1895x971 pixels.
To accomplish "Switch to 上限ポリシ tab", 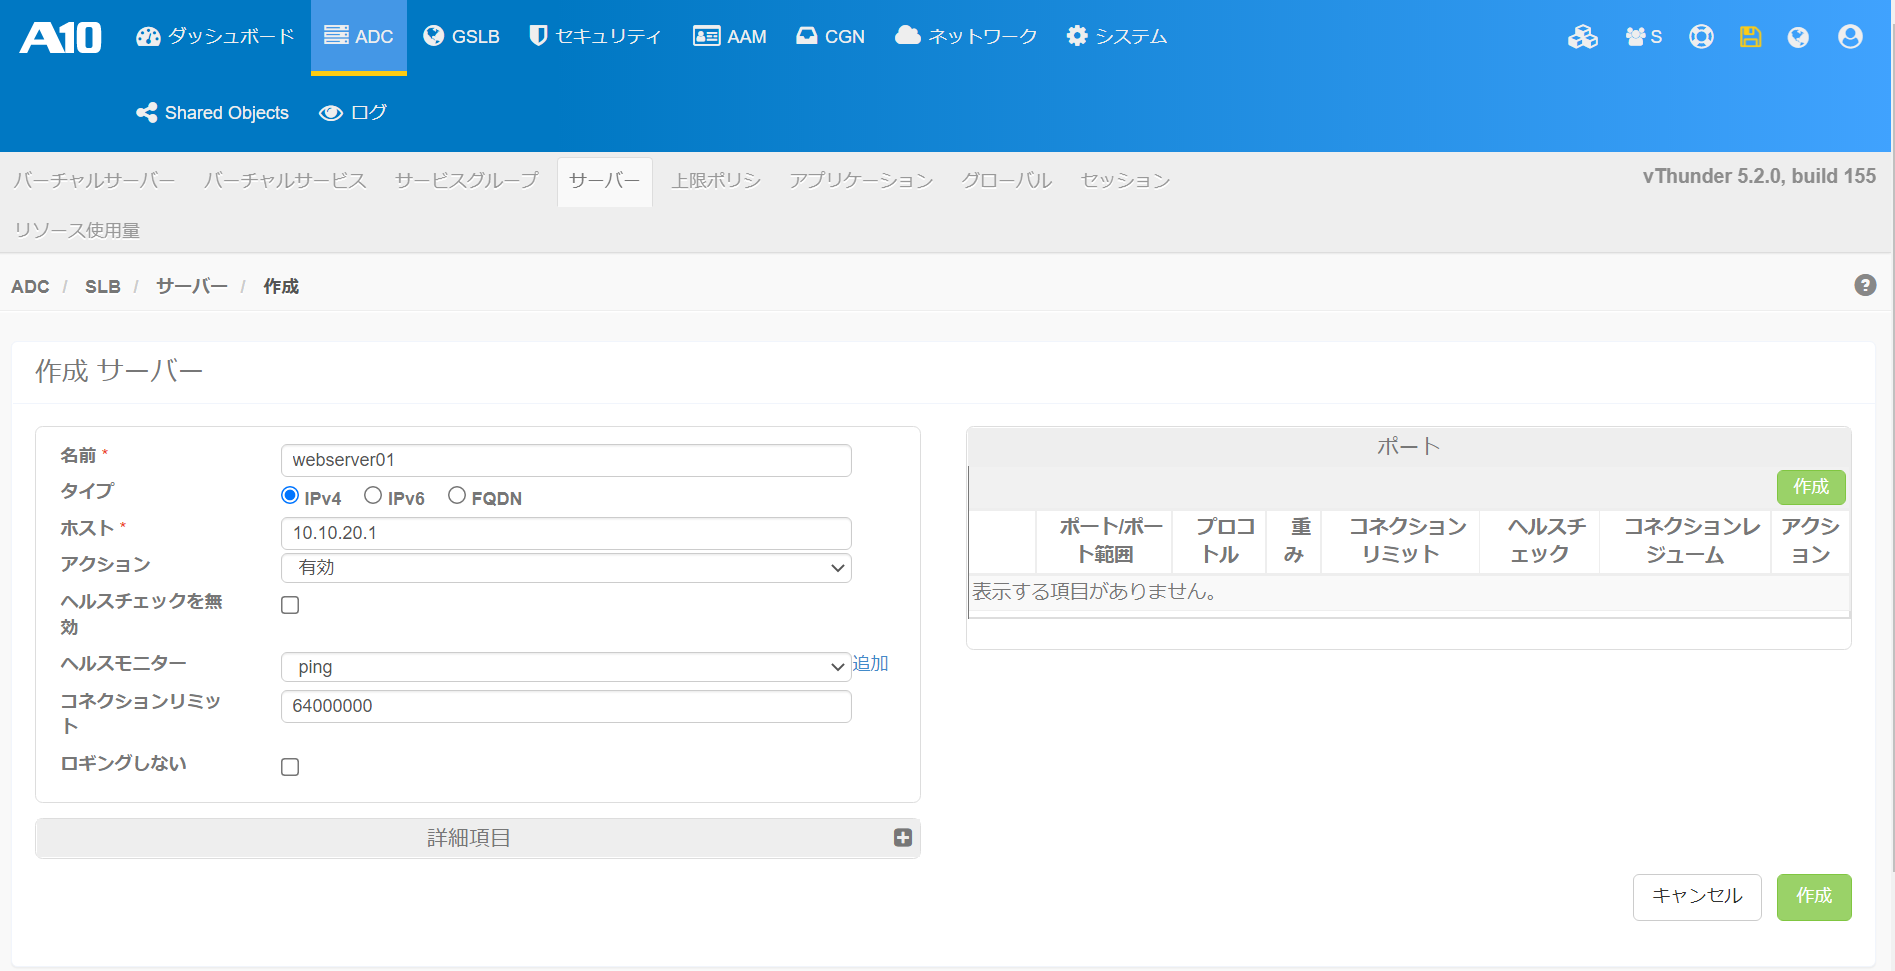I will pyautogui.click(x=716, y=180).
